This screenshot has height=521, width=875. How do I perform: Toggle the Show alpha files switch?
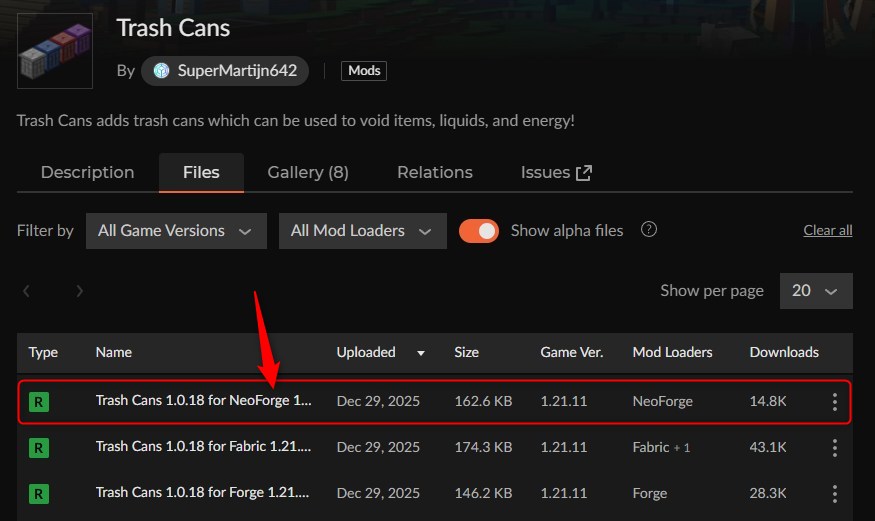pyautogui.click(x=479, y=231)
